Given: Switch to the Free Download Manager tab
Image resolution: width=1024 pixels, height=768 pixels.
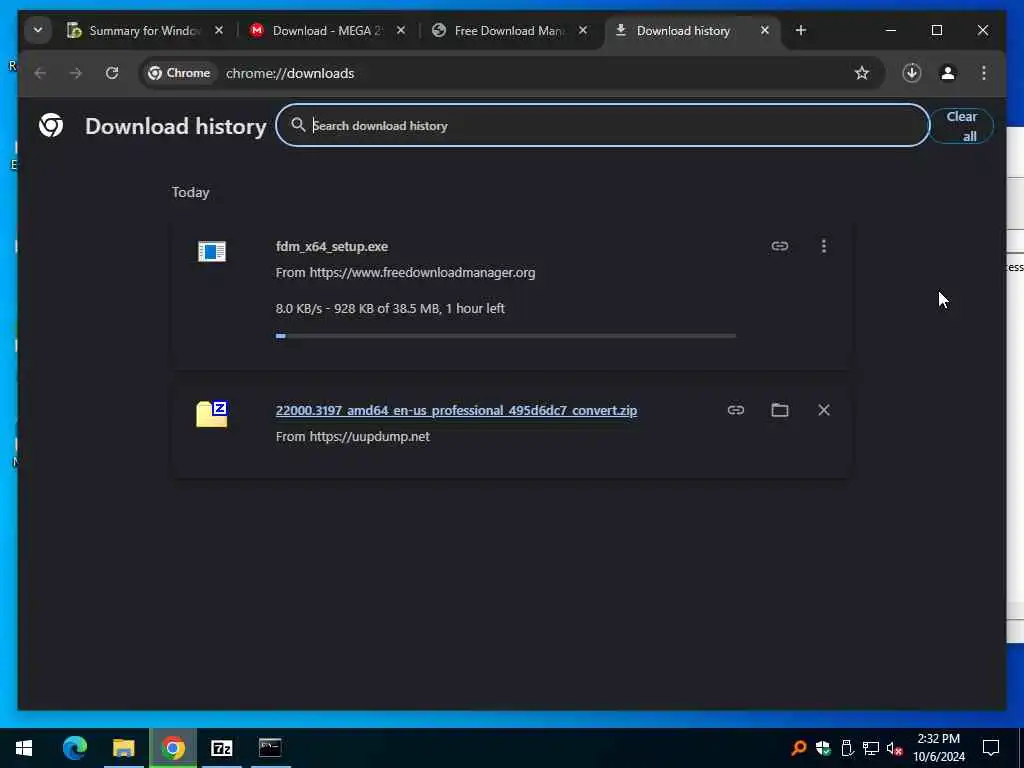Looking at the screenshot, I should (509, 31).
